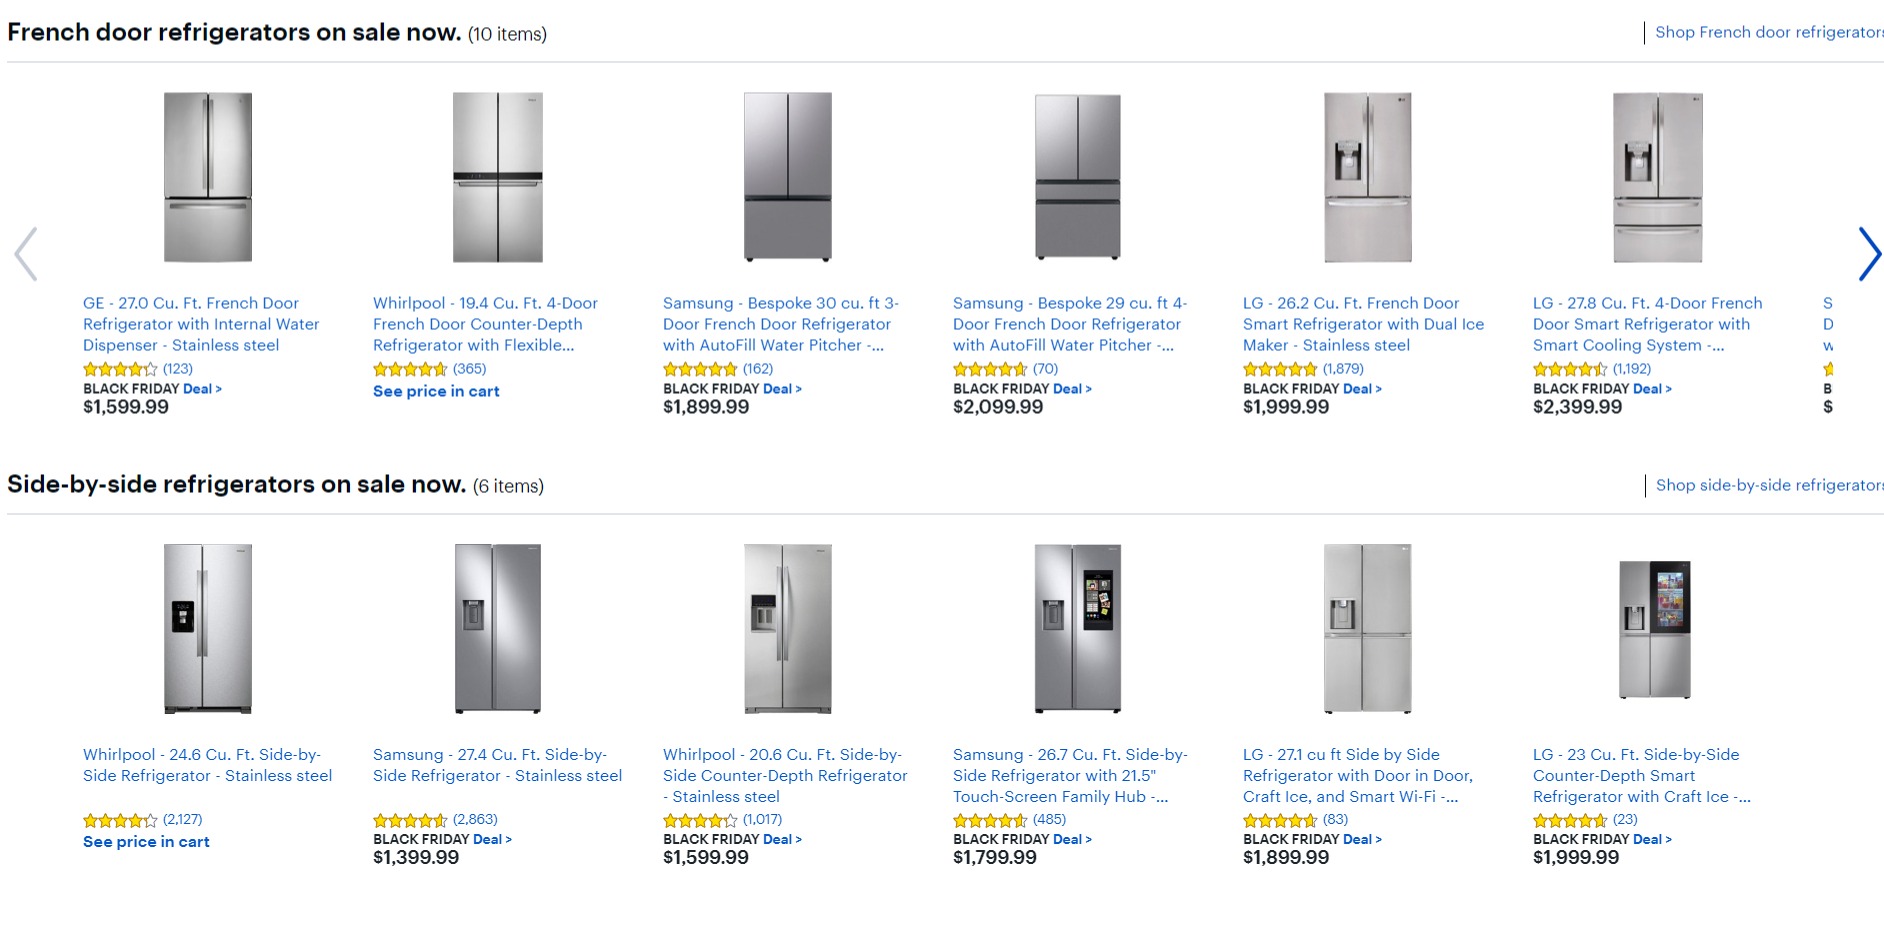Click the star rating for the LG 26.2 Cu. Ft. refrigerator
Screen dimensions: 1884x943
pos(1280,369)
